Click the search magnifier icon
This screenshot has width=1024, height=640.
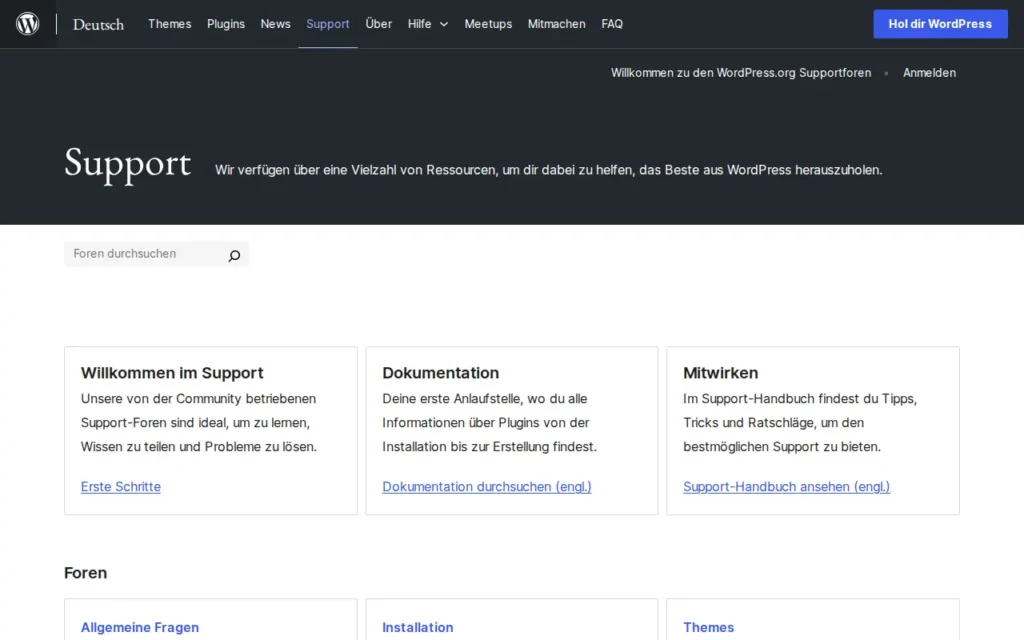click(234, 255)
